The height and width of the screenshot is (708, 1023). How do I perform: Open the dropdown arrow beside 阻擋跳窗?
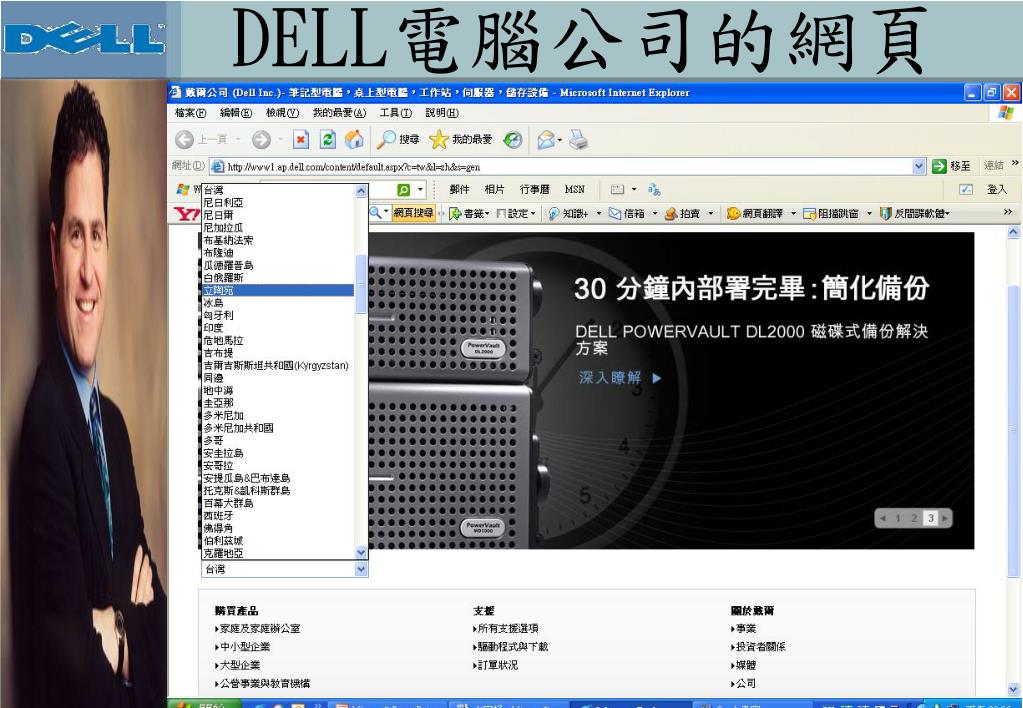point(869,213)
